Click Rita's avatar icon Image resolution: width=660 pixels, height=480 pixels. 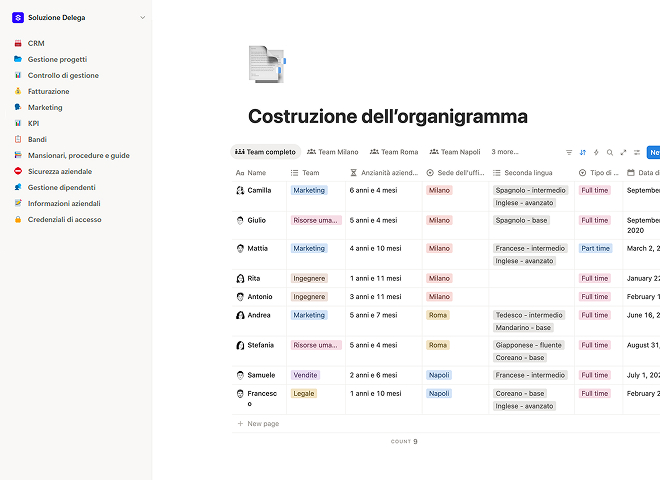(240, 278)
